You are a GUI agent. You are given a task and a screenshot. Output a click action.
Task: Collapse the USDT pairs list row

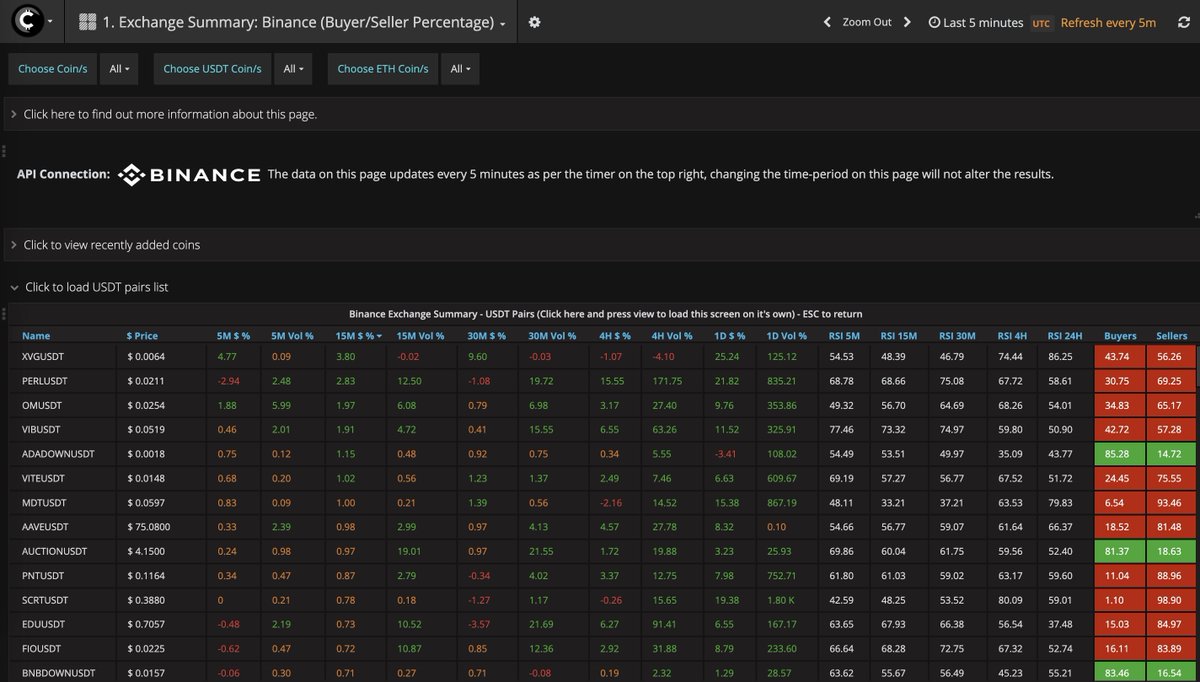click(x=96, y=287)
